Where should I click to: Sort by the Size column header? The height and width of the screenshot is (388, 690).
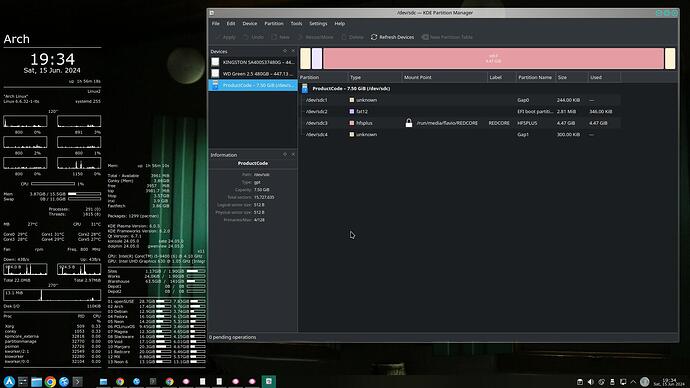572,77
